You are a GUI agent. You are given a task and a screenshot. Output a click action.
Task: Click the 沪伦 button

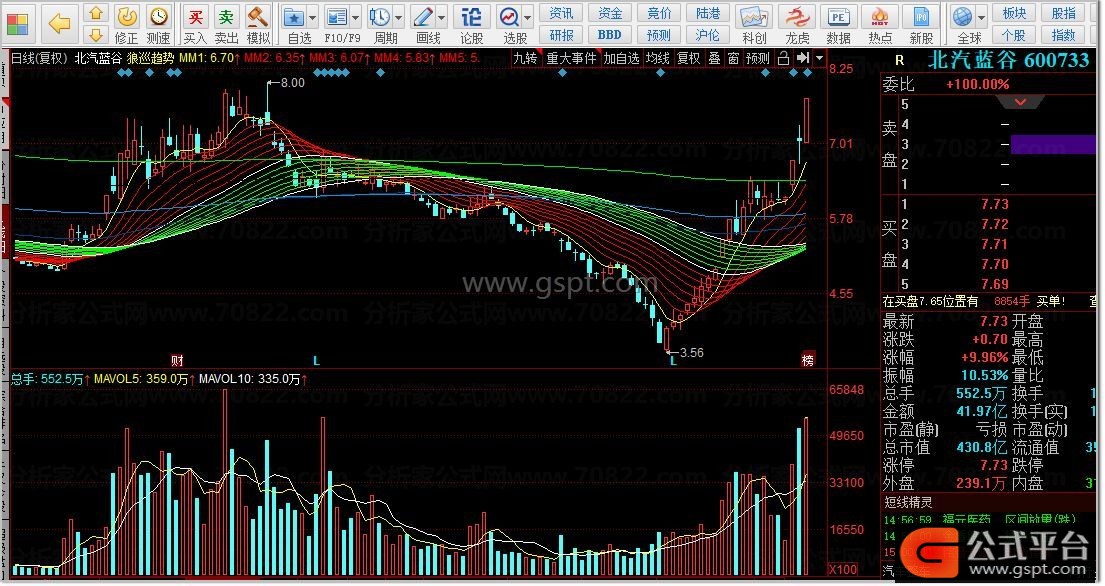708,35
